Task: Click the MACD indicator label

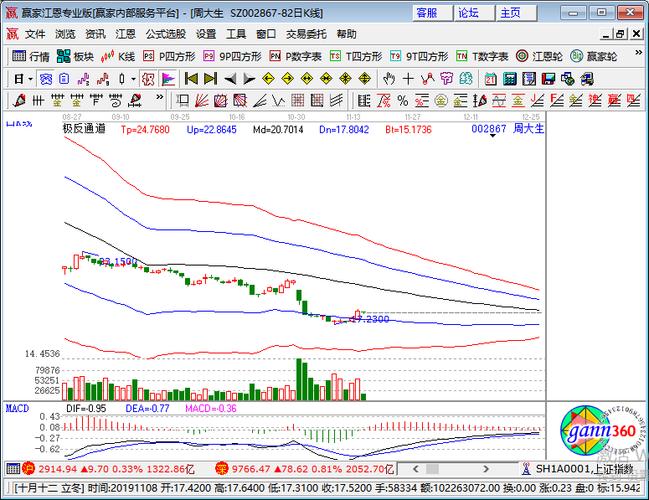Action: [x=17, y=409]
